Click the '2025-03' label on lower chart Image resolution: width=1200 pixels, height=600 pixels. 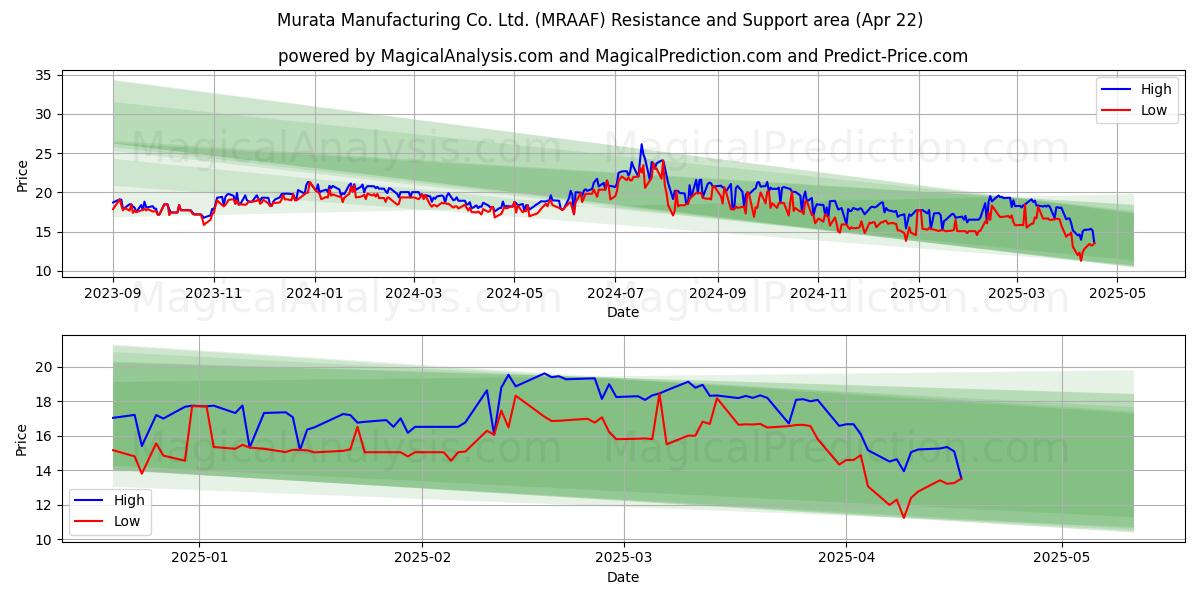coord(624,558)
